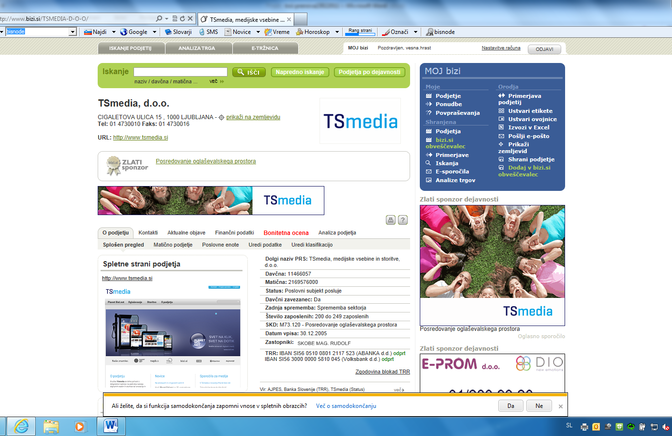Click the Iskanje search input field
672x436 pixels.
tap(180, 72)
